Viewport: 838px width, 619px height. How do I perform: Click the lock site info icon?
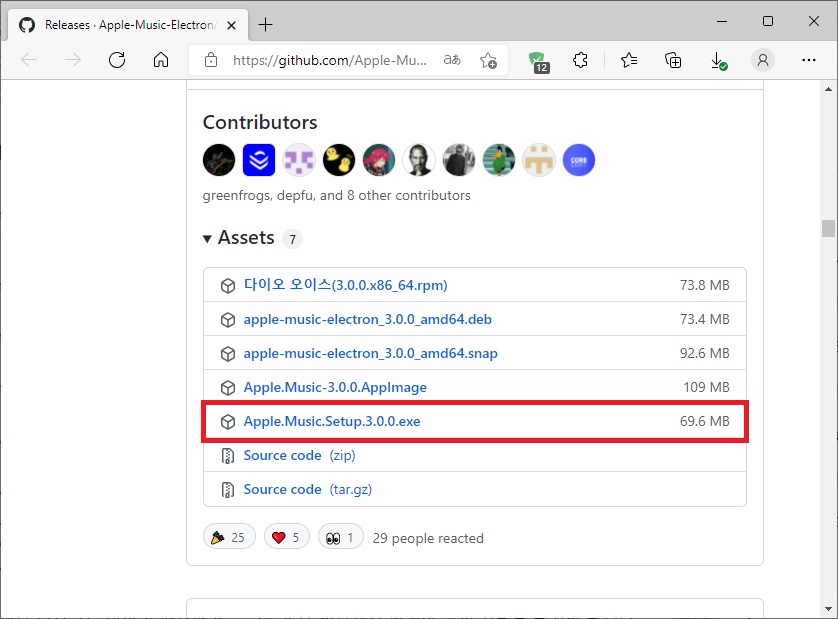coord(211,60)
